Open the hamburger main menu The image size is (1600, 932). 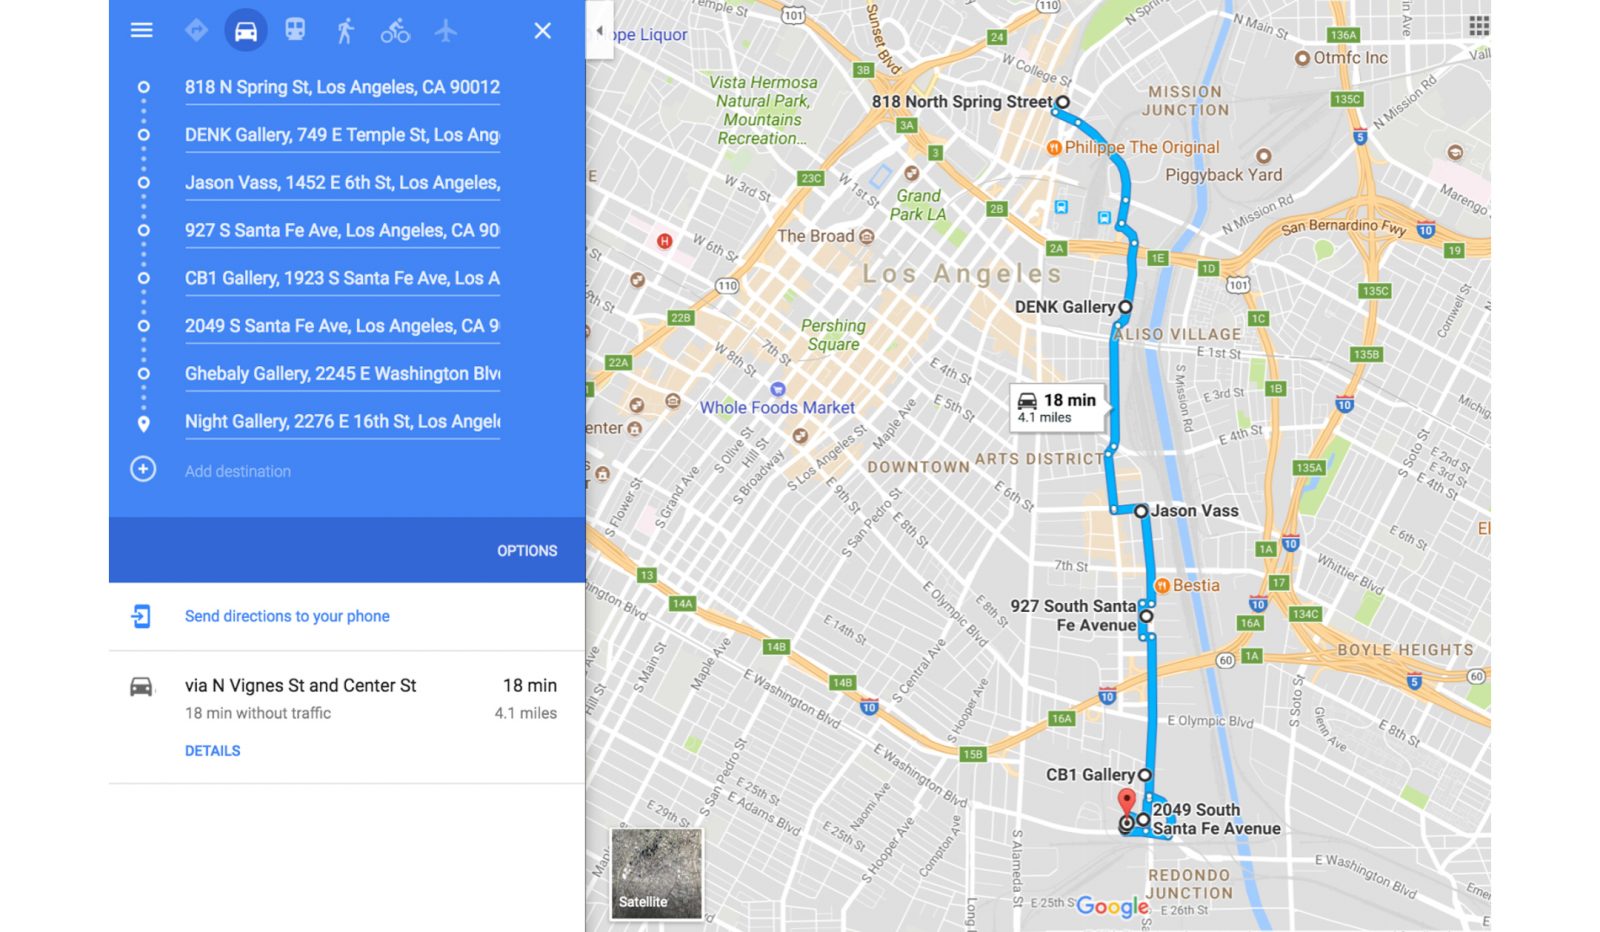point(142,30)
